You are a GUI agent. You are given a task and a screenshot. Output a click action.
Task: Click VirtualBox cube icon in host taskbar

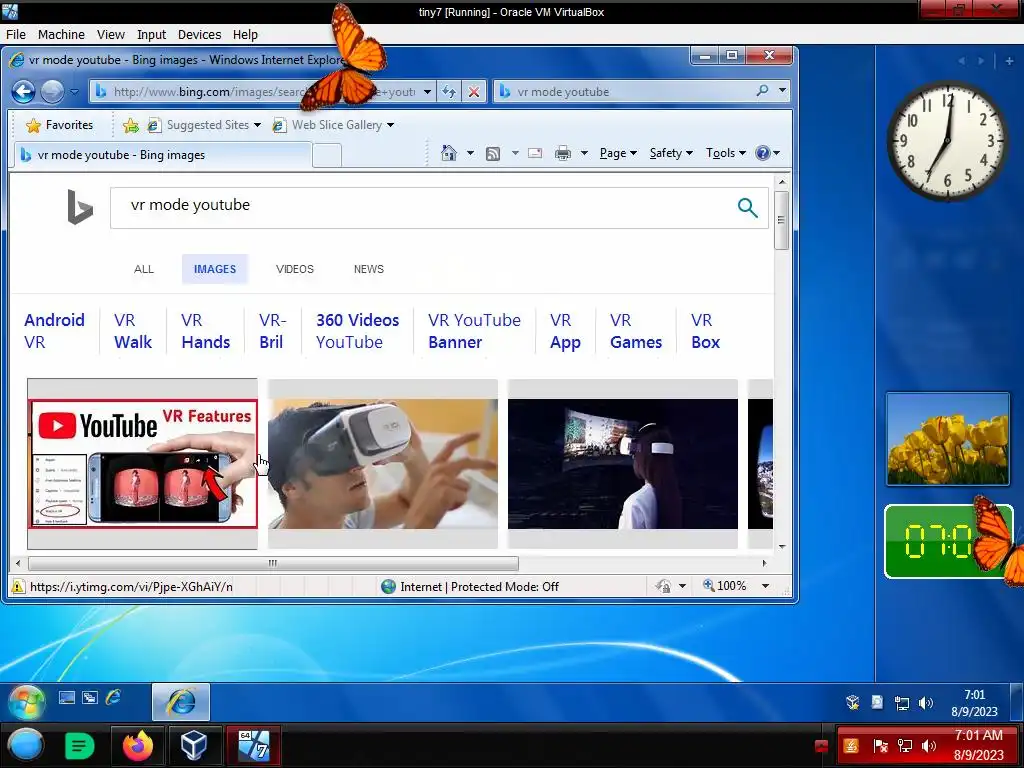click(194, 745)
